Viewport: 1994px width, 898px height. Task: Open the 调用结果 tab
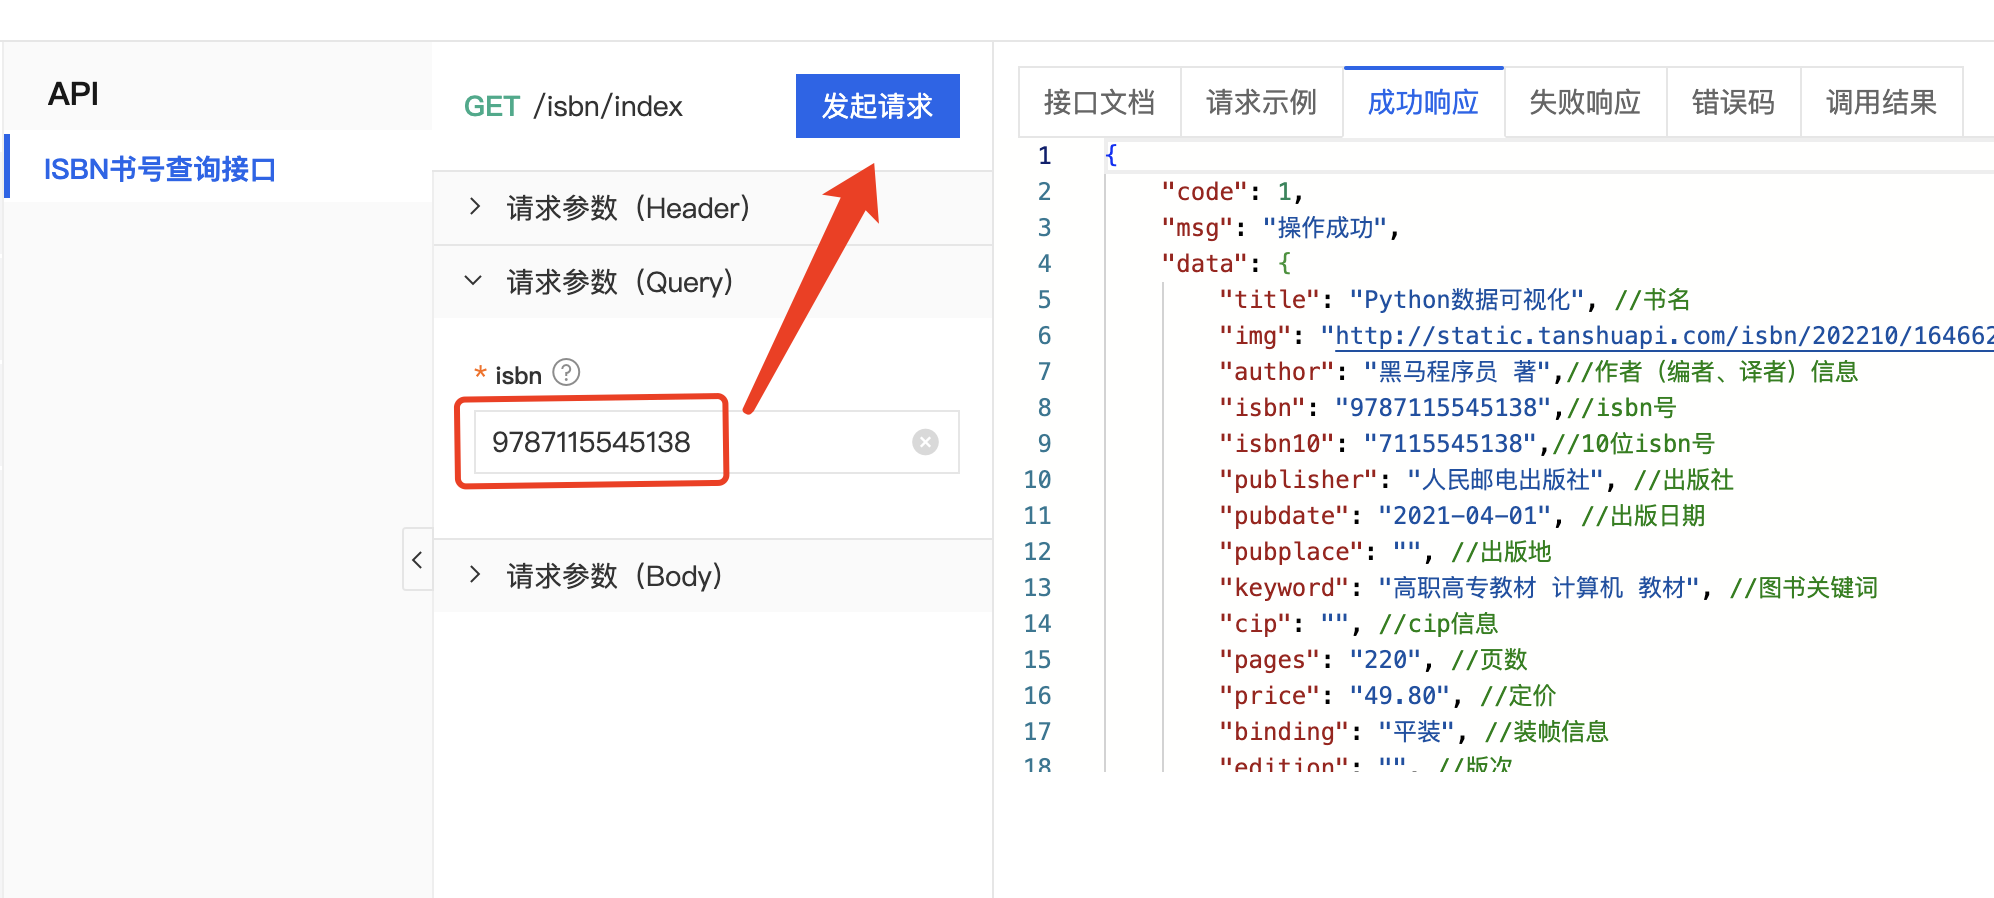pos(1881,102)
